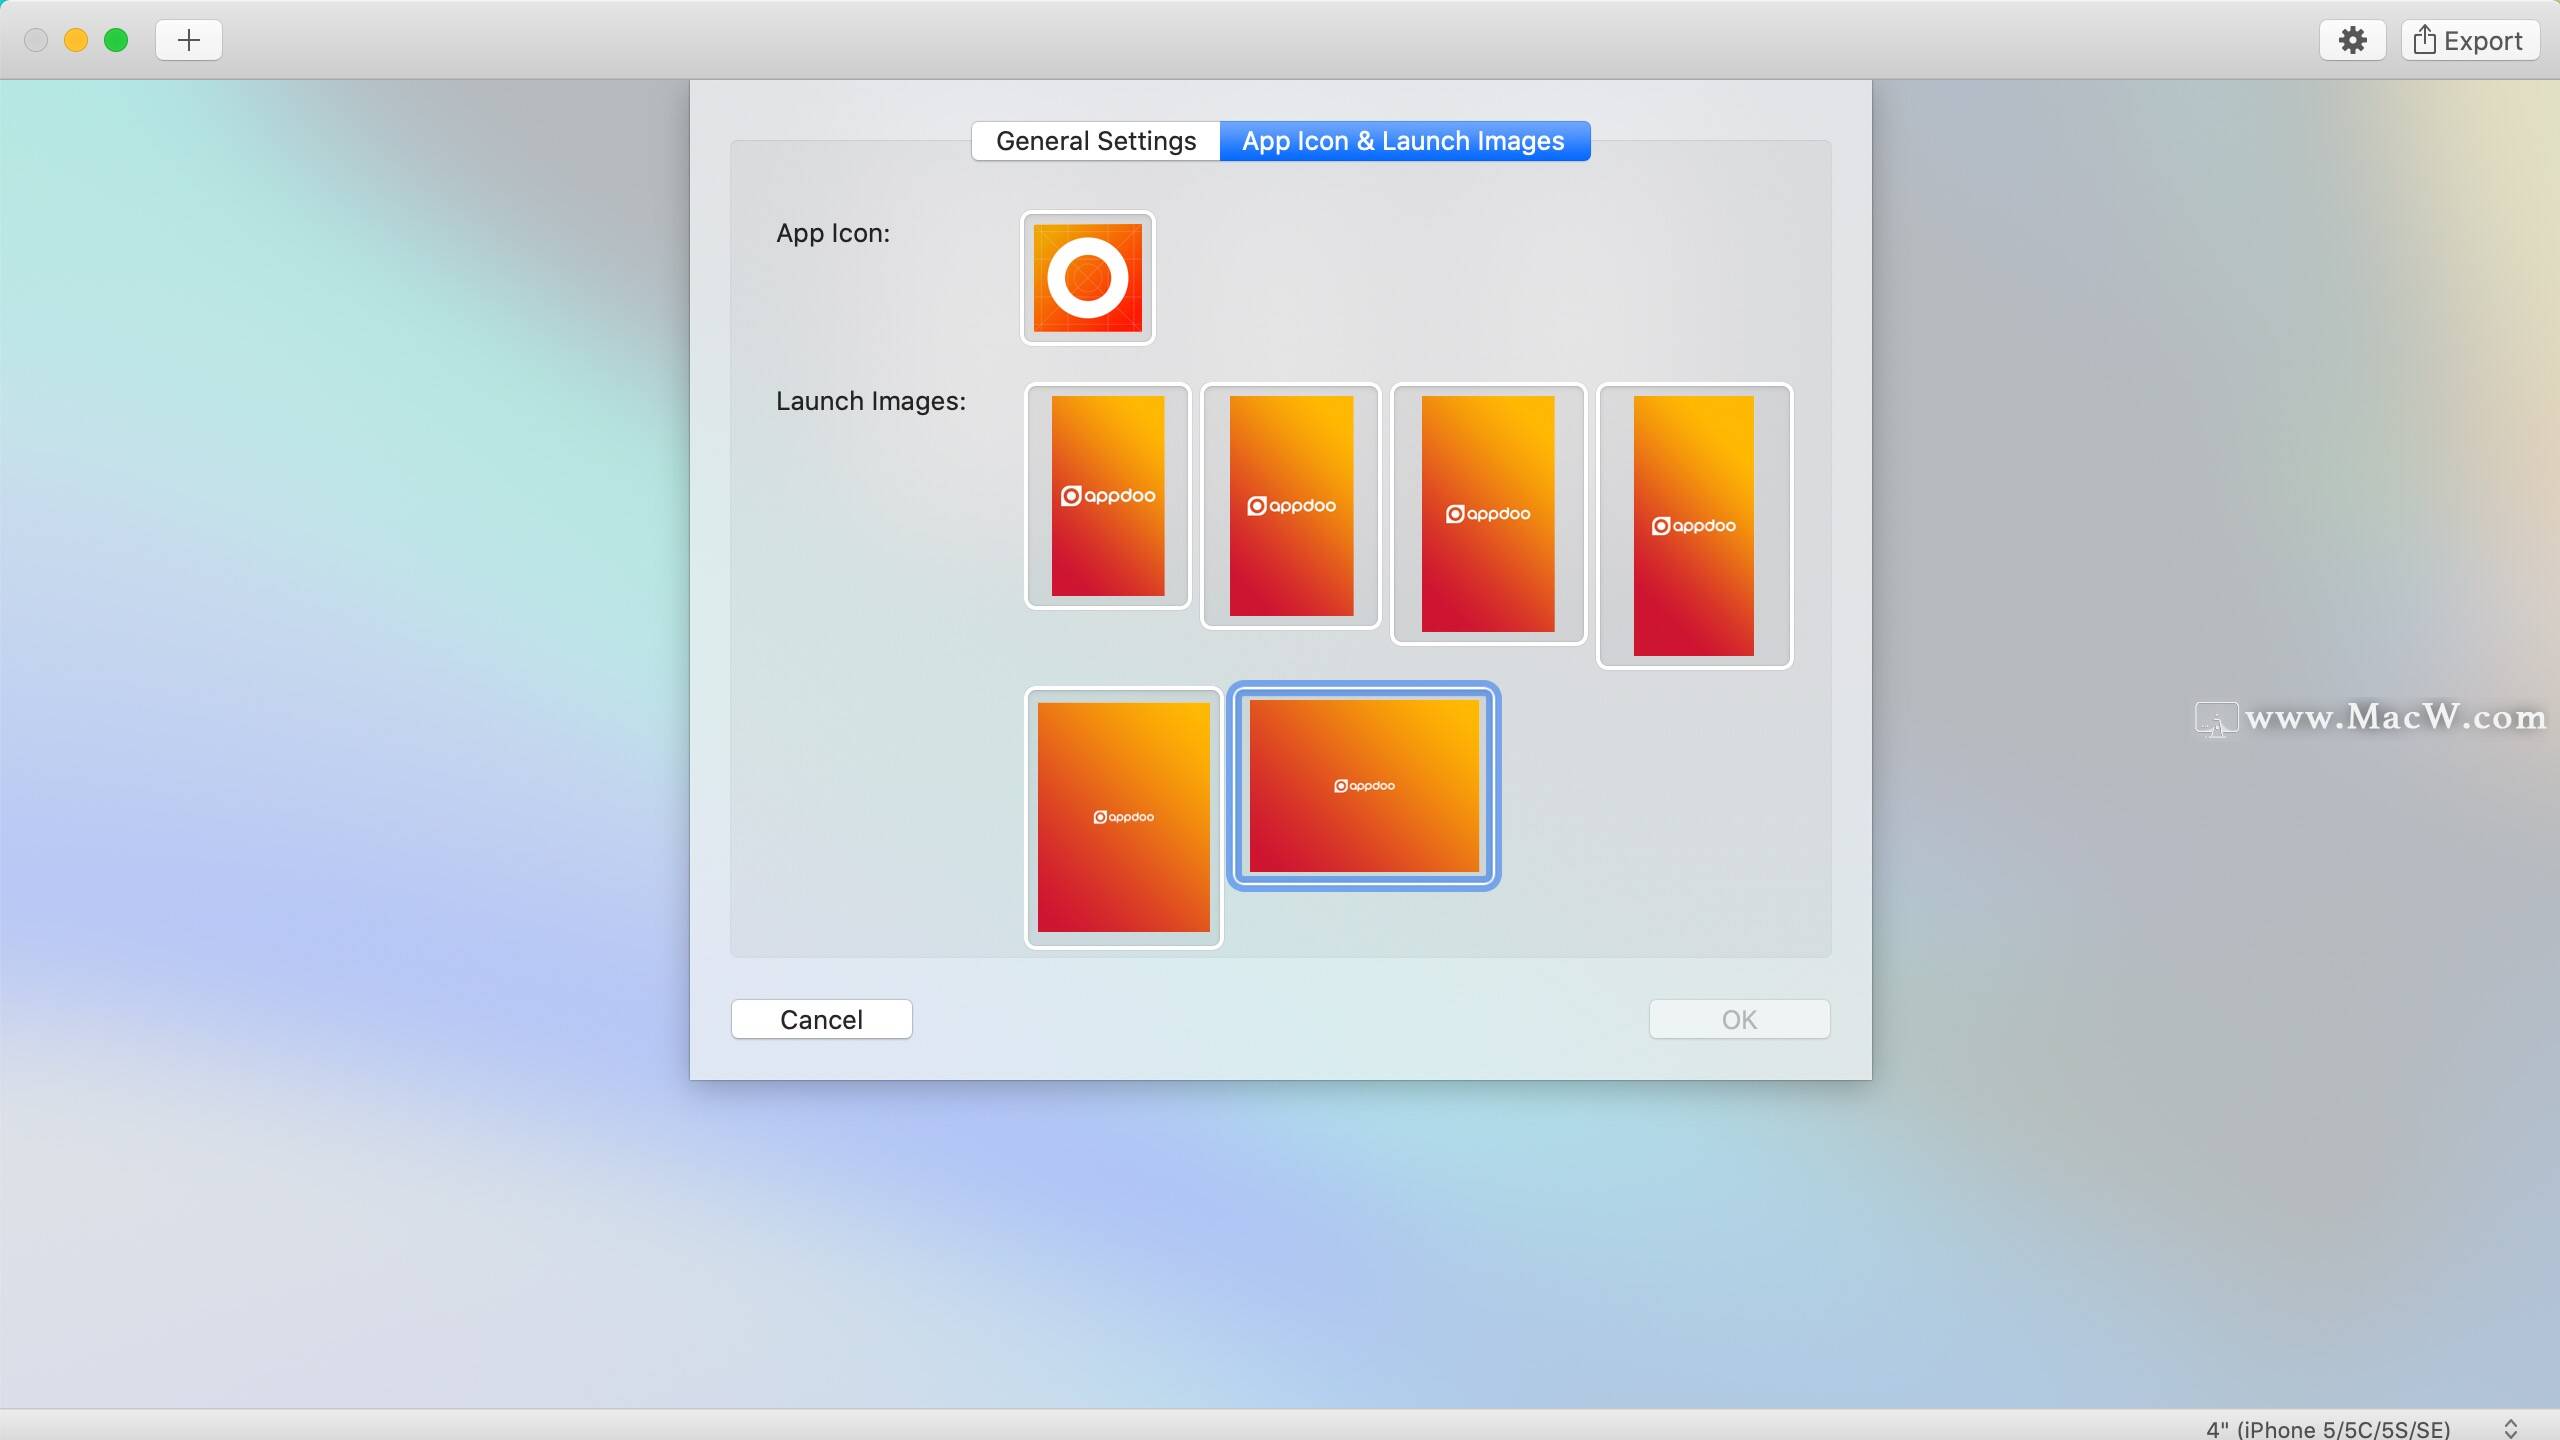
Task: Select the third portrait launch image
Action: coord(1488,514)
